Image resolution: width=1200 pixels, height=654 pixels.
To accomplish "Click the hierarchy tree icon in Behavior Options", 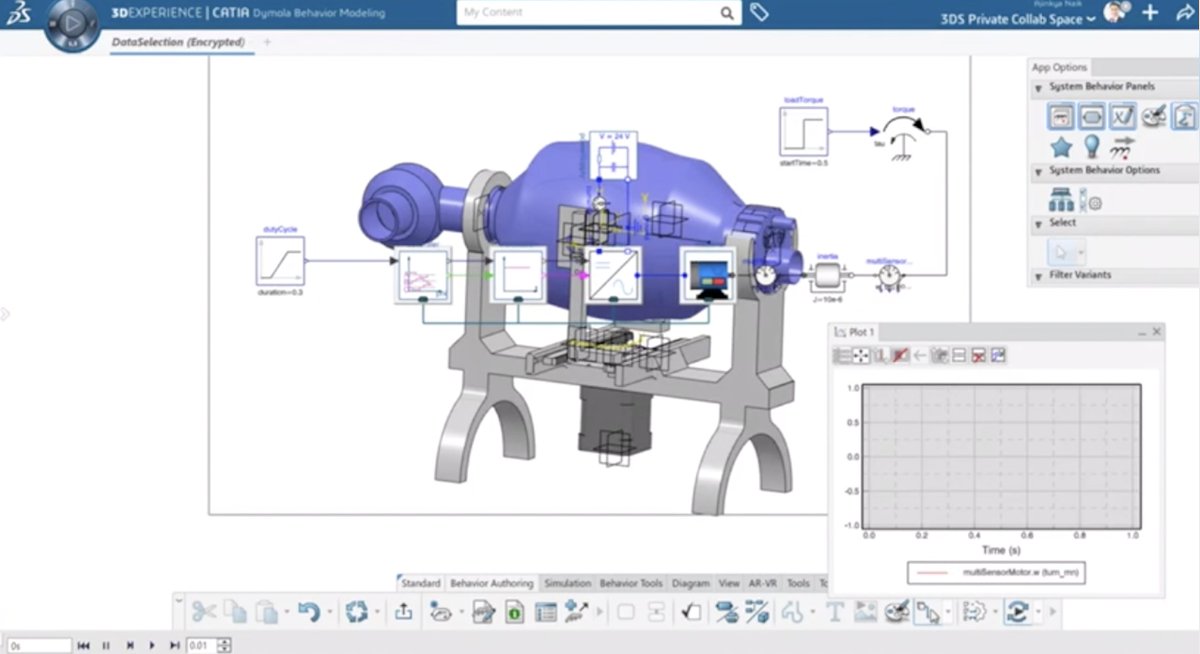I will coord(1061,200).
